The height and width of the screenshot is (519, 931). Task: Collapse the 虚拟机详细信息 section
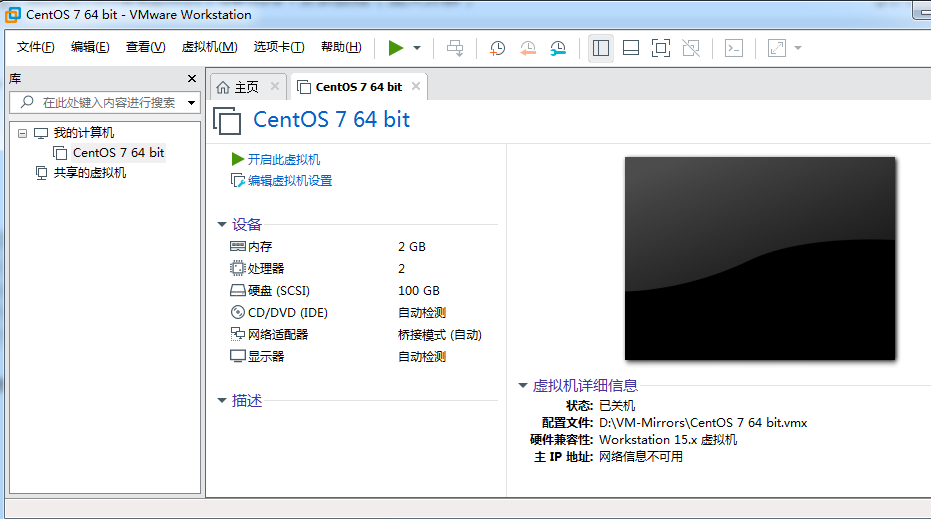click(523, 385)
